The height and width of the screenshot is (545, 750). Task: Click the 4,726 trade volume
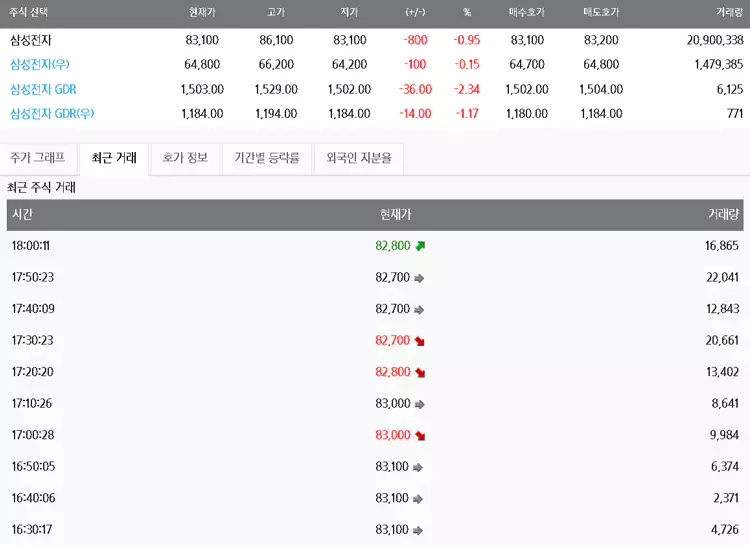(x=725, y=530)
